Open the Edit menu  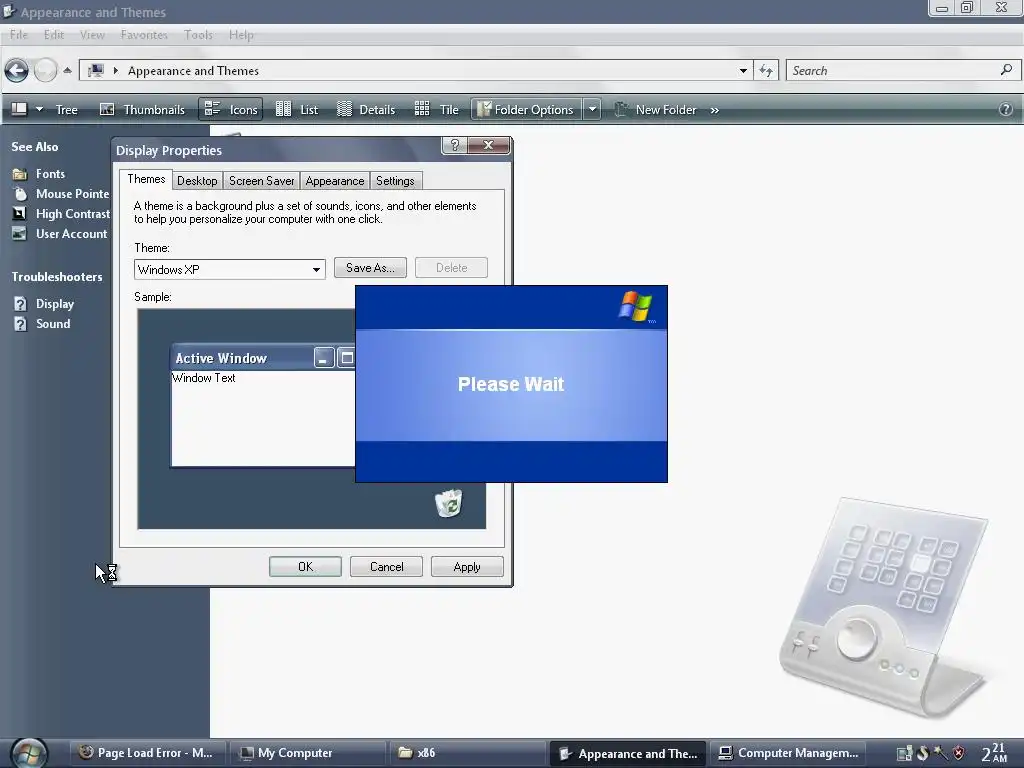tap(54, 35)
